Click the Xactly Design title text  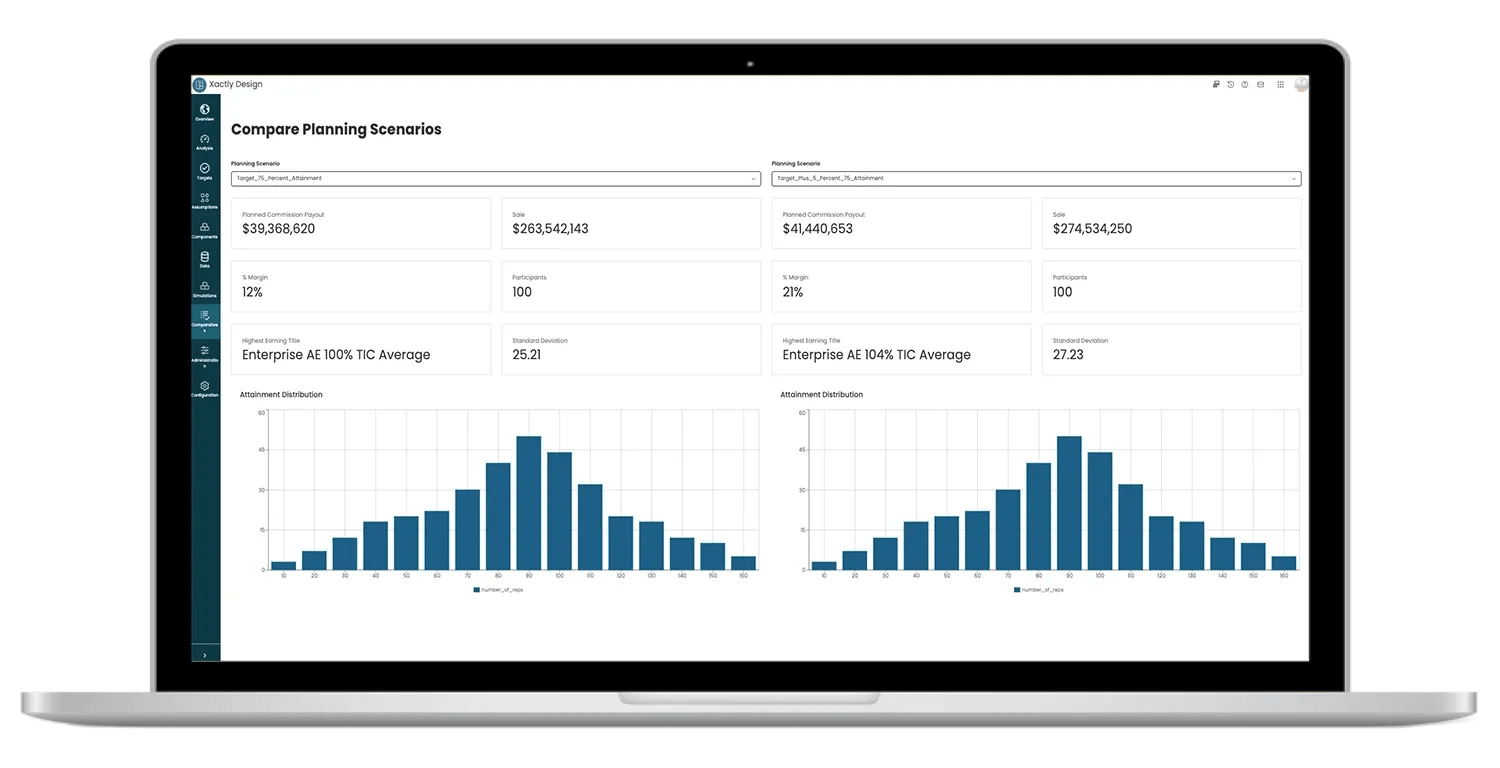(236, 85)
